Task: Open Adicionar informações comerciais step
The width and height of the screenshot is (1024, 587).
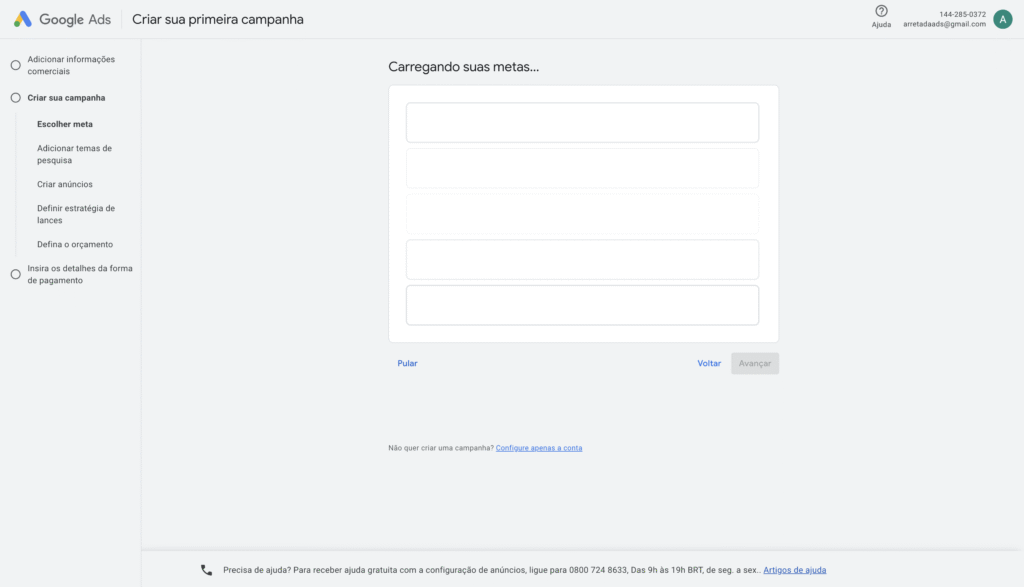Action: [x=71, y=65]
